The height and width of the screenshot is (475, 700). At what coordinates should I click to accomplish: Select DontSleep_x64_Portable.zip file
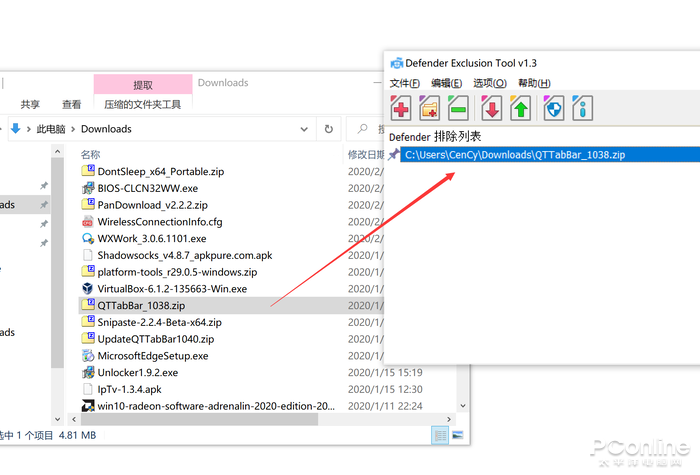[161, 171]
